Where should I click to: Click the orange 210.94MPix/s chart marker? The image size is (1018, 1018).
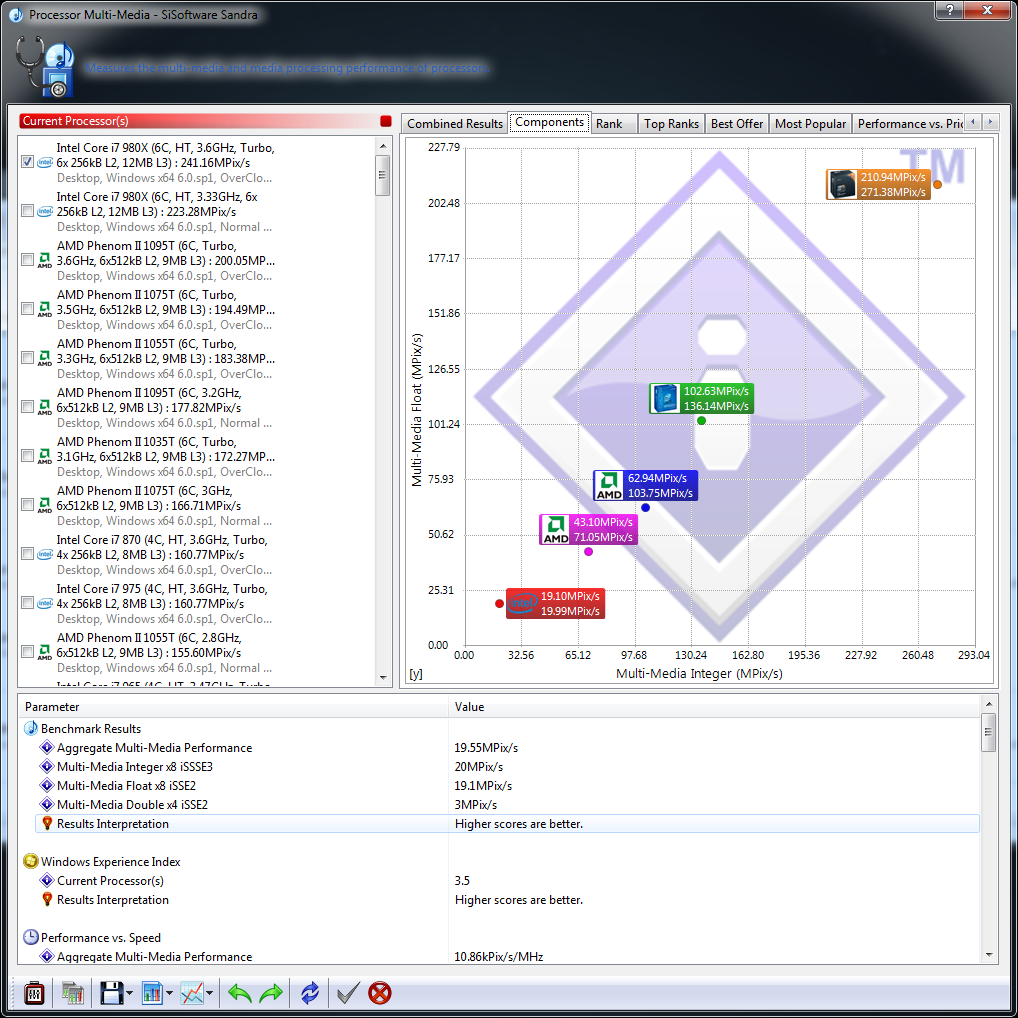tap(937, 184)
